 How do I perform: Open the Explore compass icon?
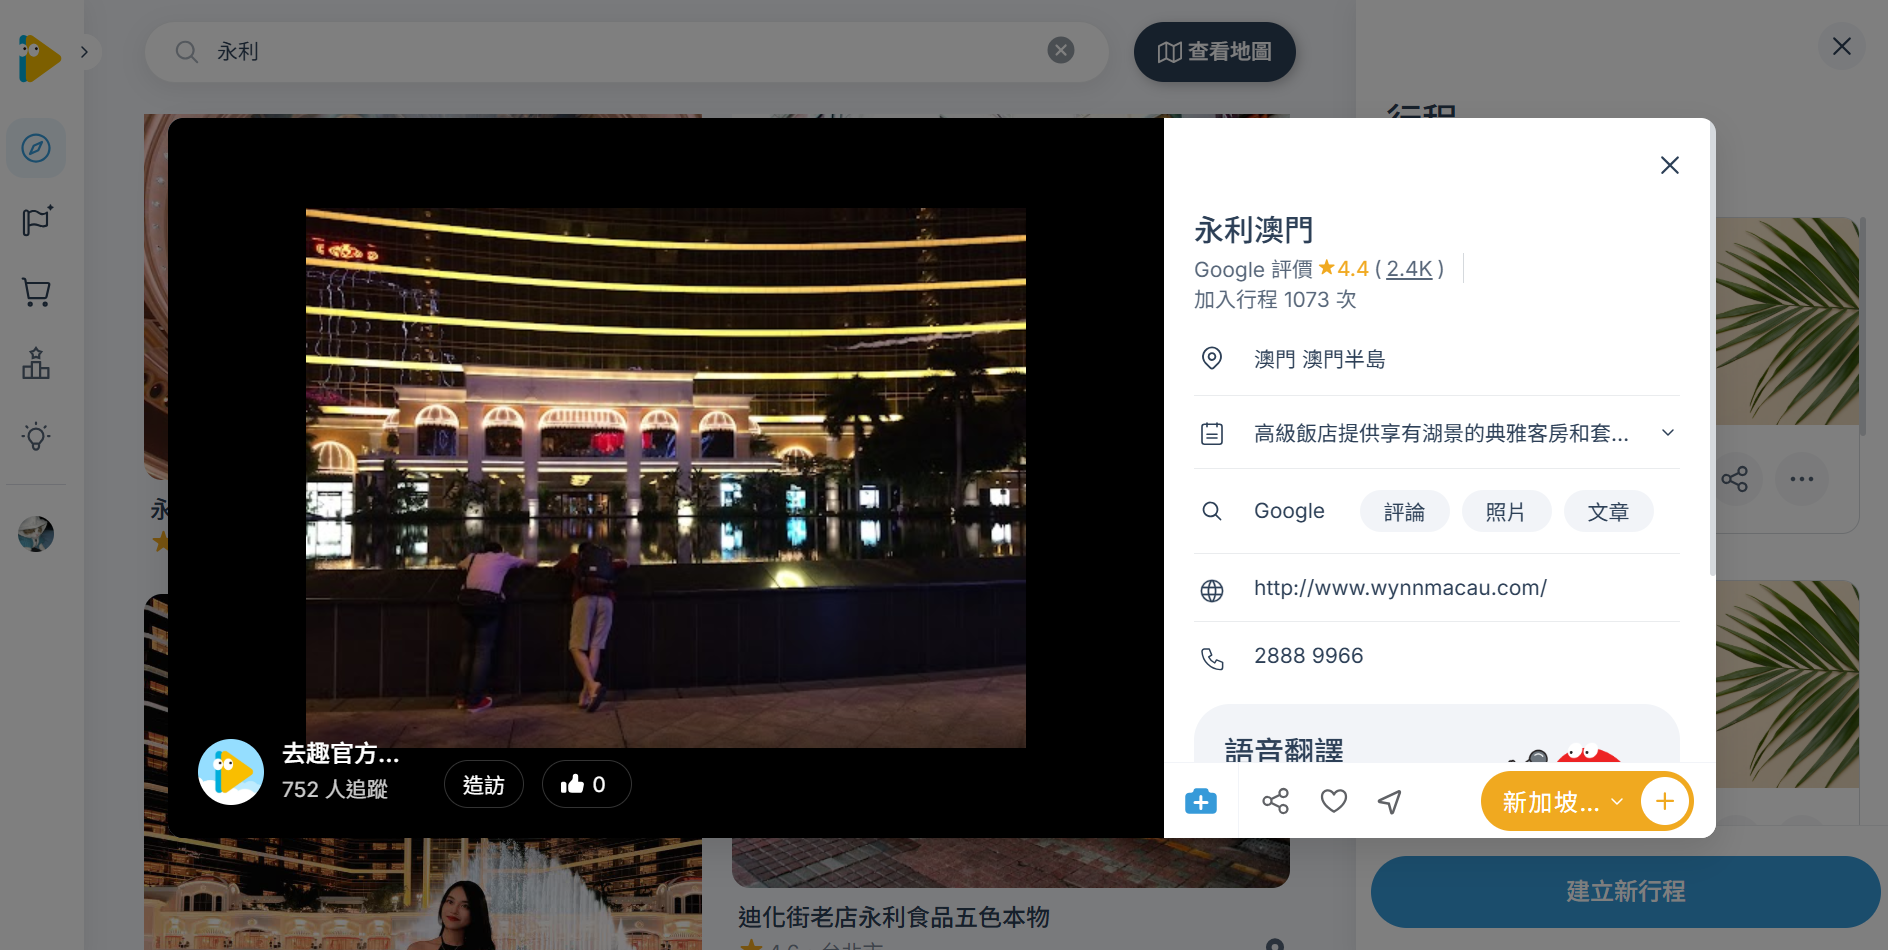click(x=36, y=148)
